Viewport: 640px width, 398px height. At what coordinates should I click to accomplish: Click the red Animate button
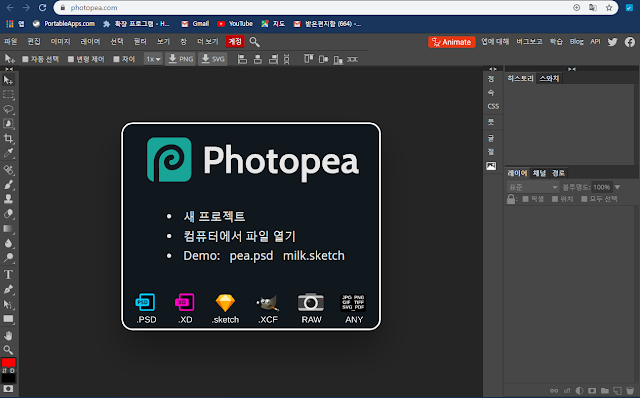(451, 42)
